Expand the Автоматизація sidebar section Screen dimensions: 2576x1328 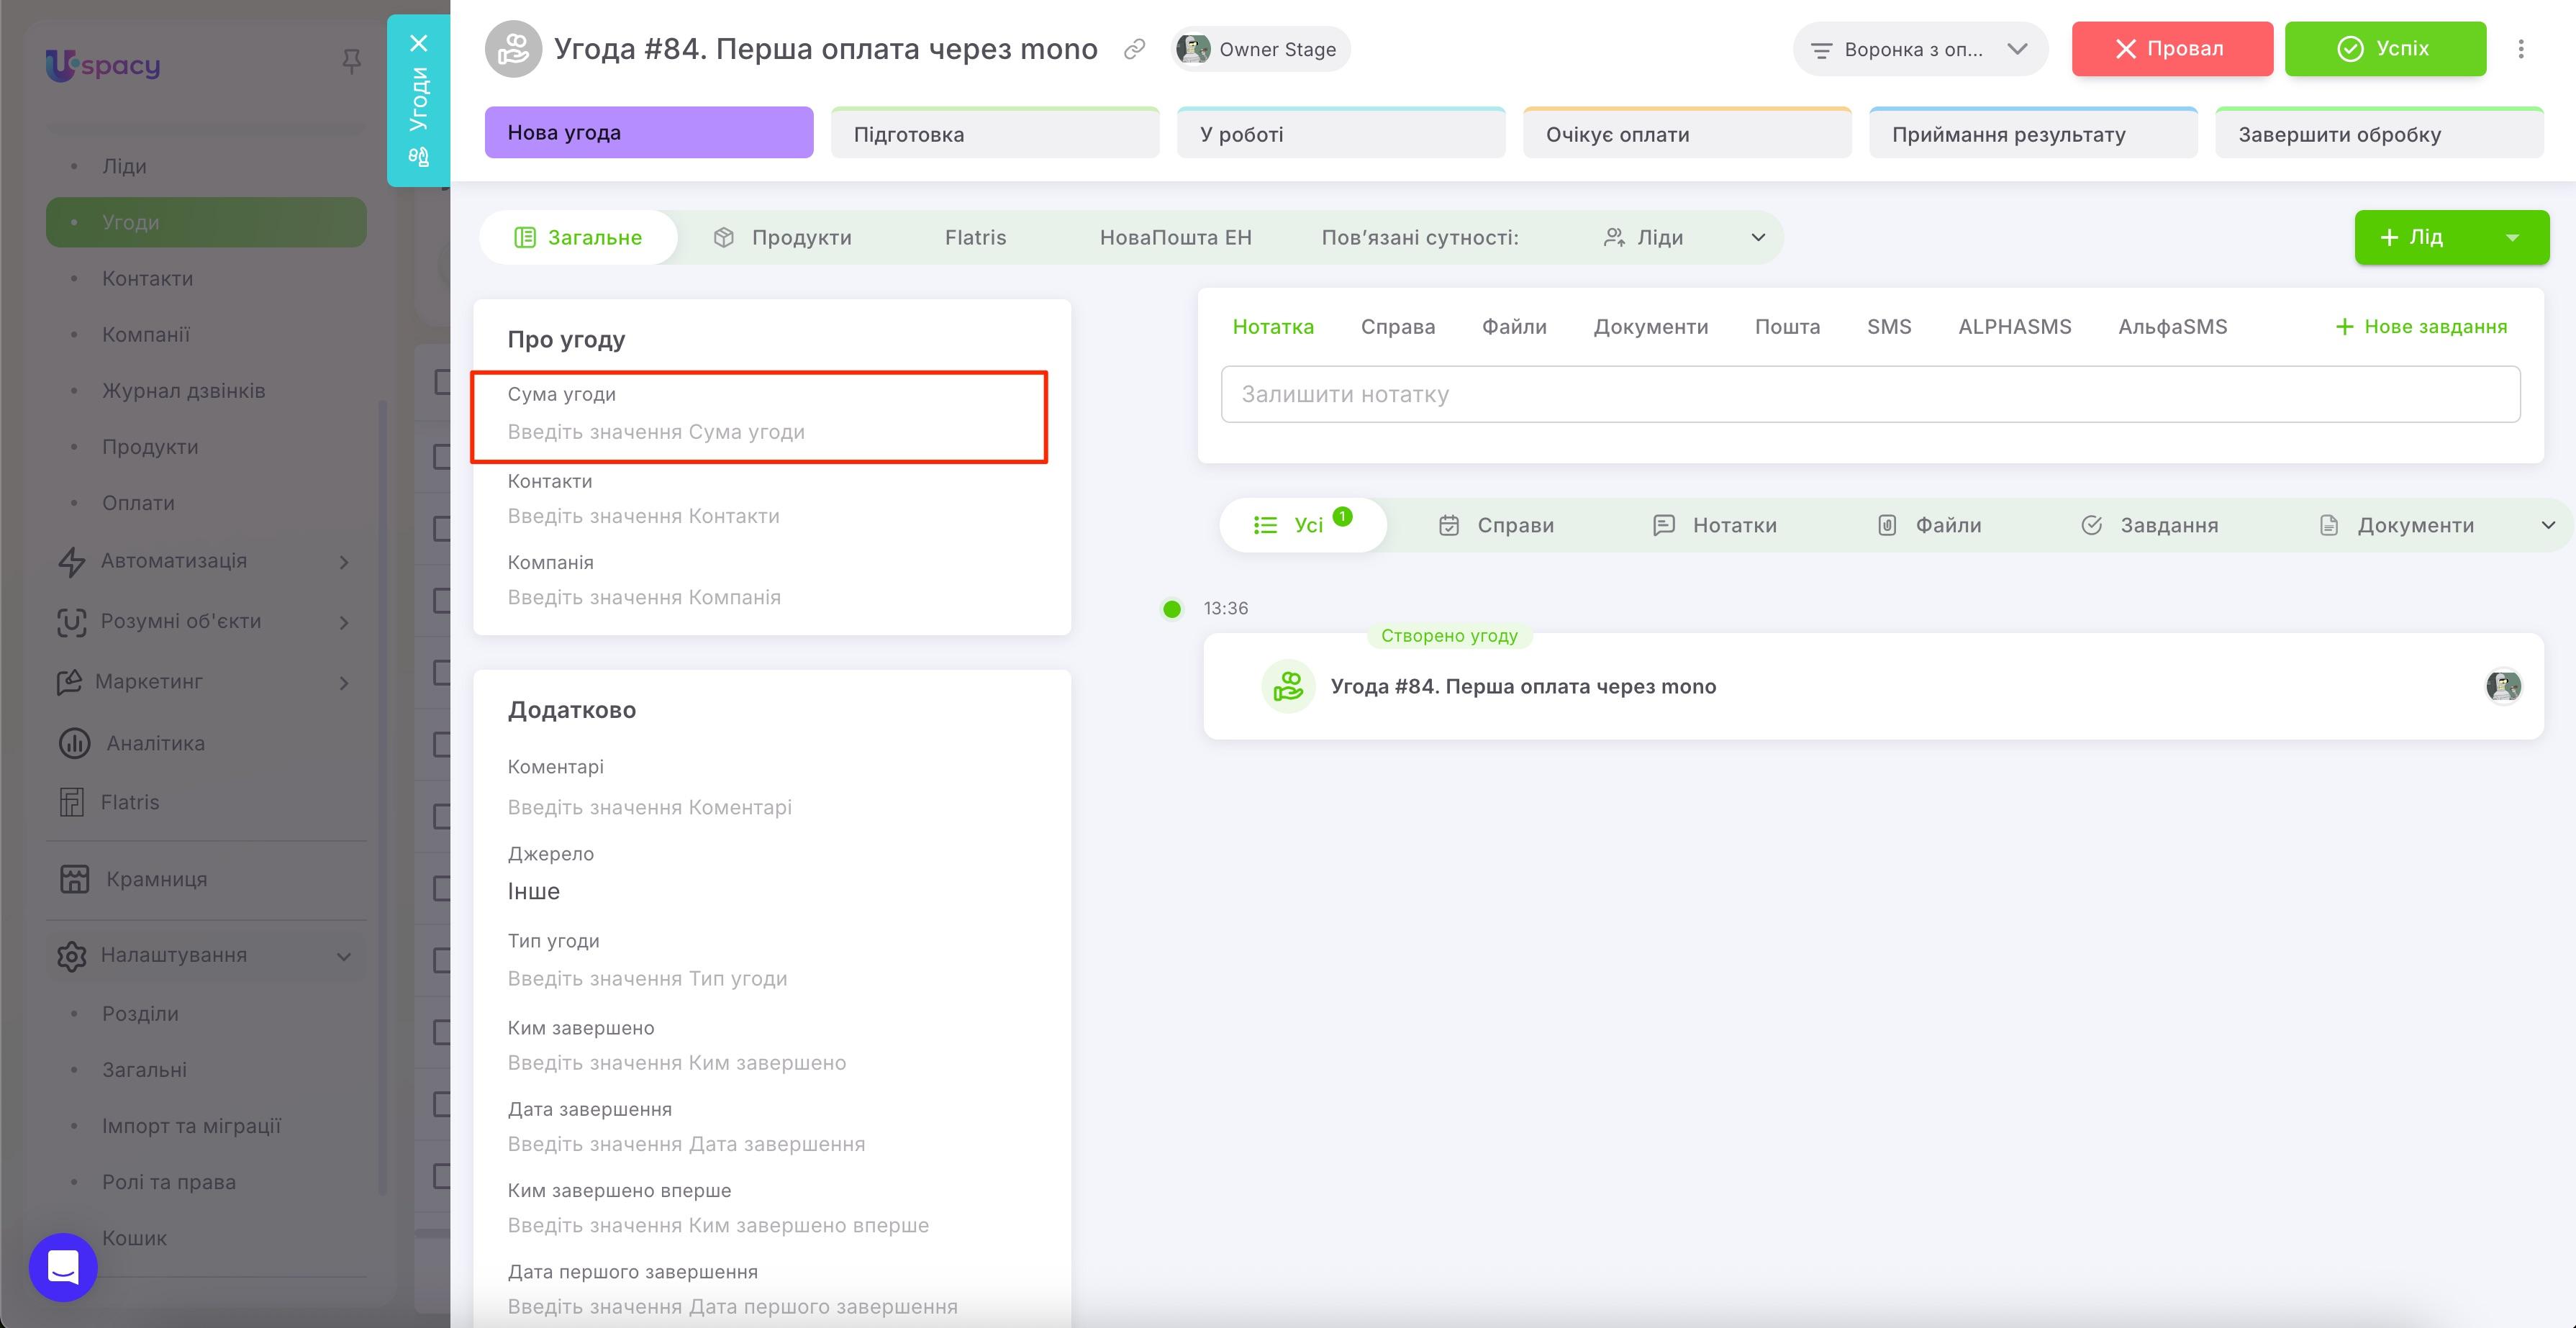(205, 561)
